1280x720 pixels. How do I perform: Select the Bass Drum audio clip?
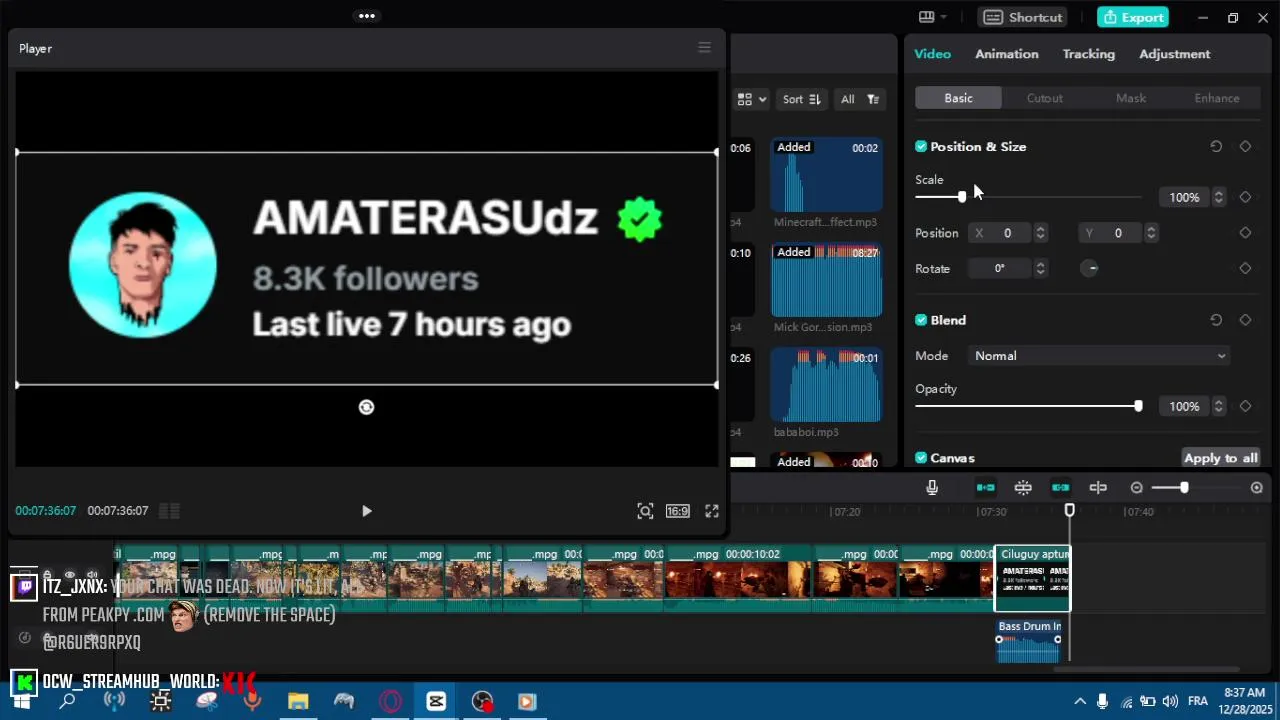tap(1029, 640)
